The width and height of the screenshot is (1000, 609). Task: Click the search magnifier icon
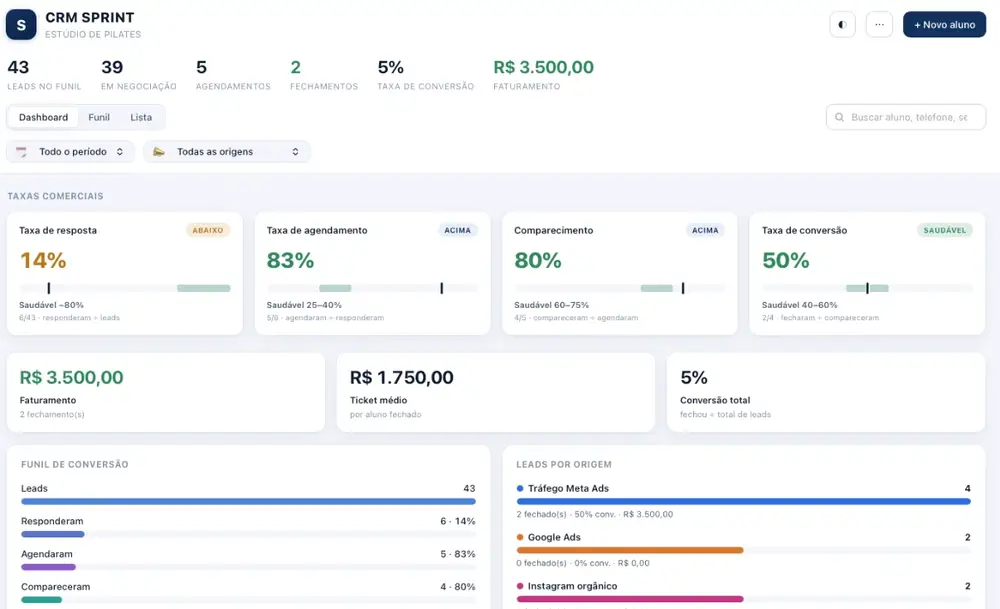839,117
